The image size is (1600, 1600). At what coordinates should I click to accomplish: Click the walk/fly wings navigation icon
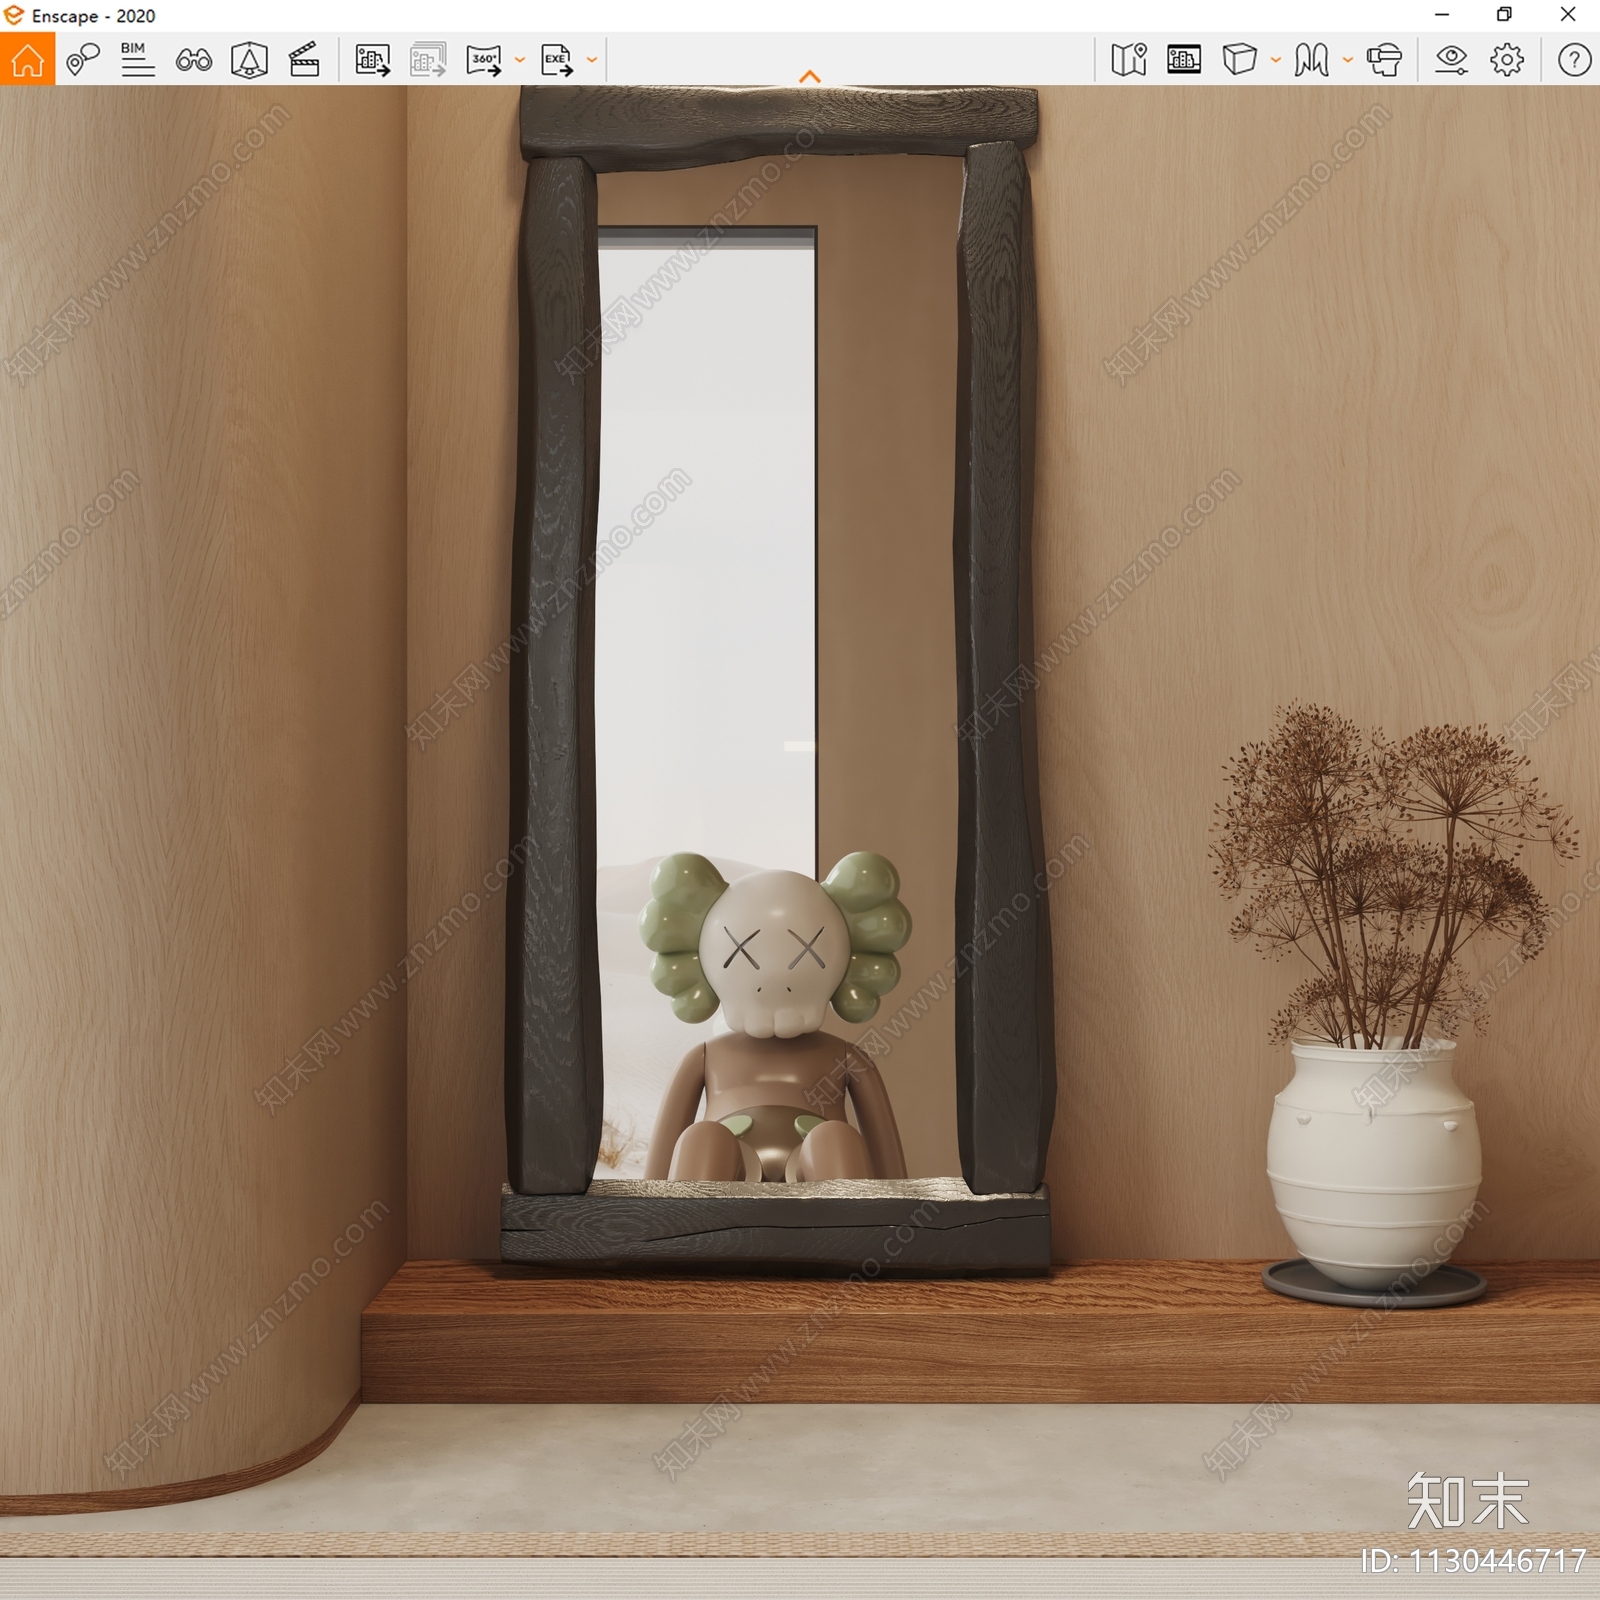coord(1311,60)
